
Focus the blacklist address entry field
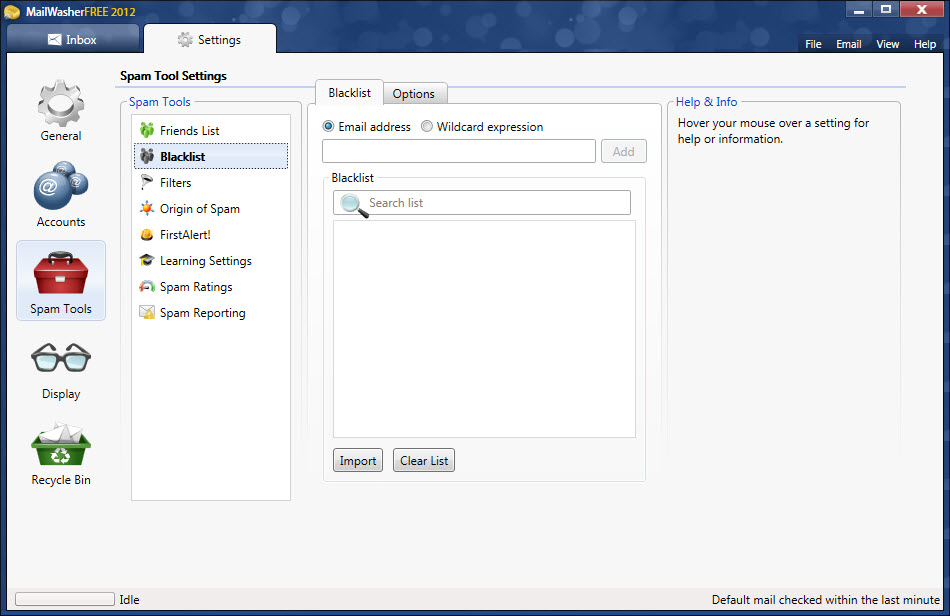[459, 151]
